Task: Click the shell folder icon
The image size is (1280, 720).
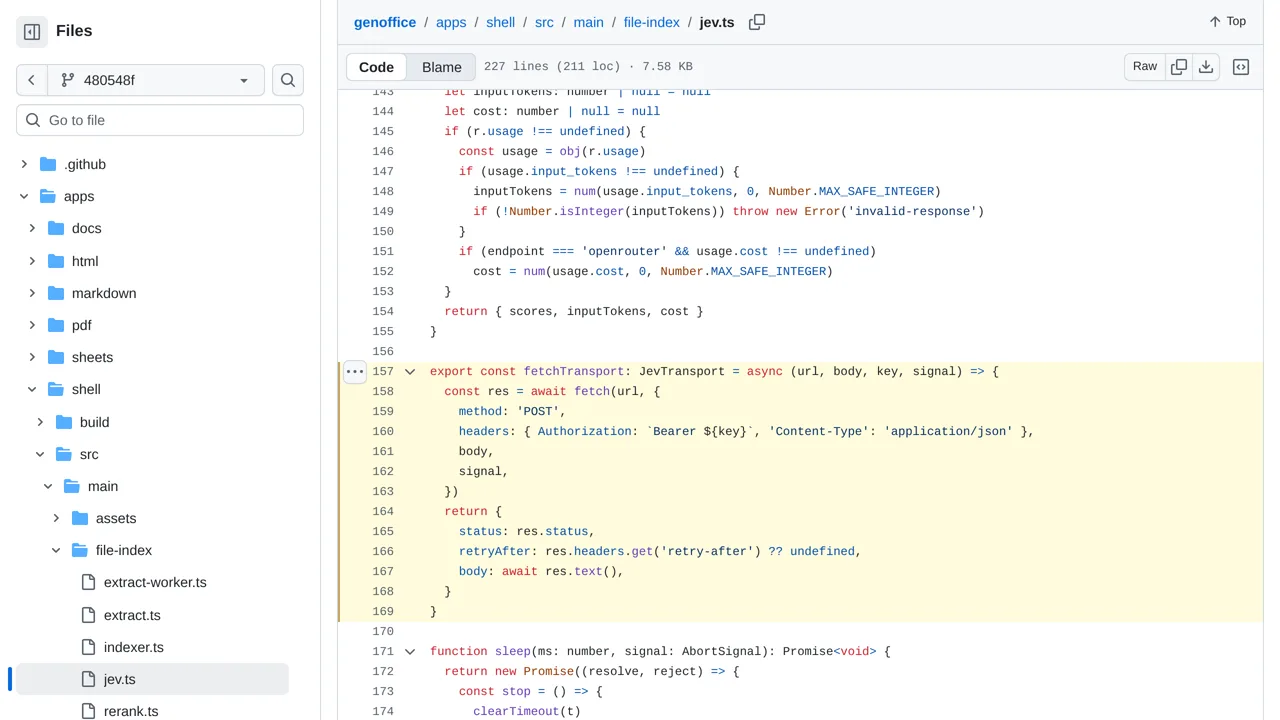Action: (x=56, y=389)
